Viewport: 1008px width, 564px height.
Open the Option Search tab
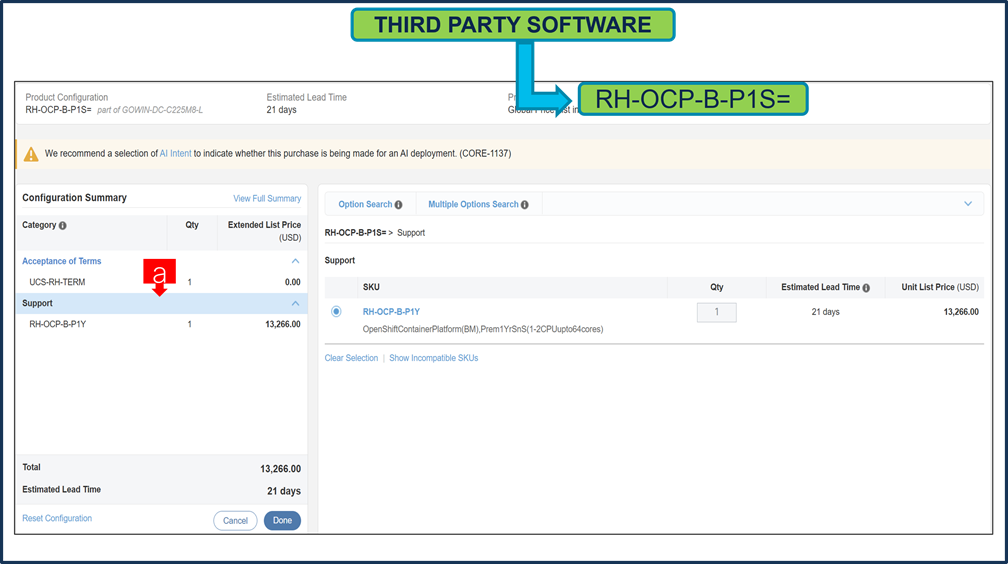click(x=365, y=205)
